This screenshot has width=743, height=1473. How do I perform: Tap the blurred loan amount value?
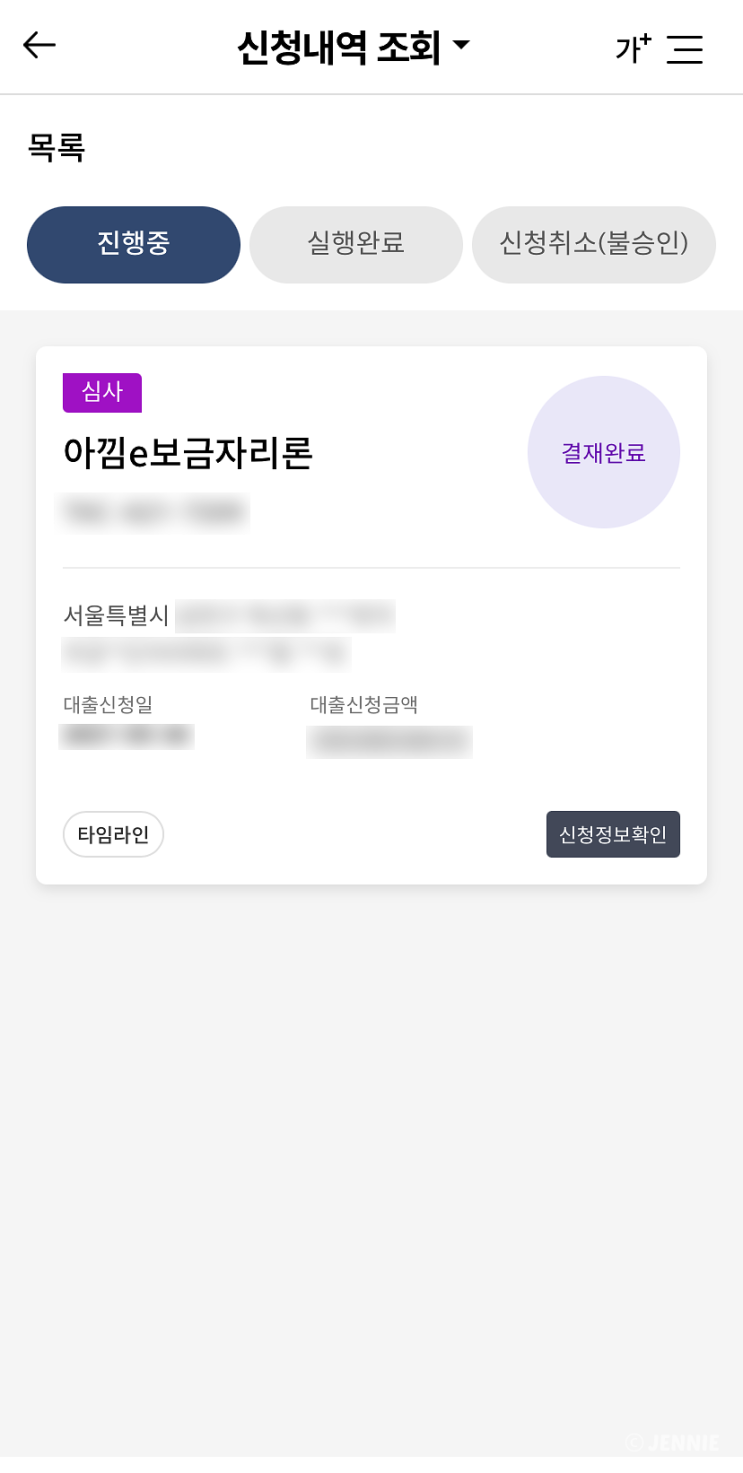[389, 741]
